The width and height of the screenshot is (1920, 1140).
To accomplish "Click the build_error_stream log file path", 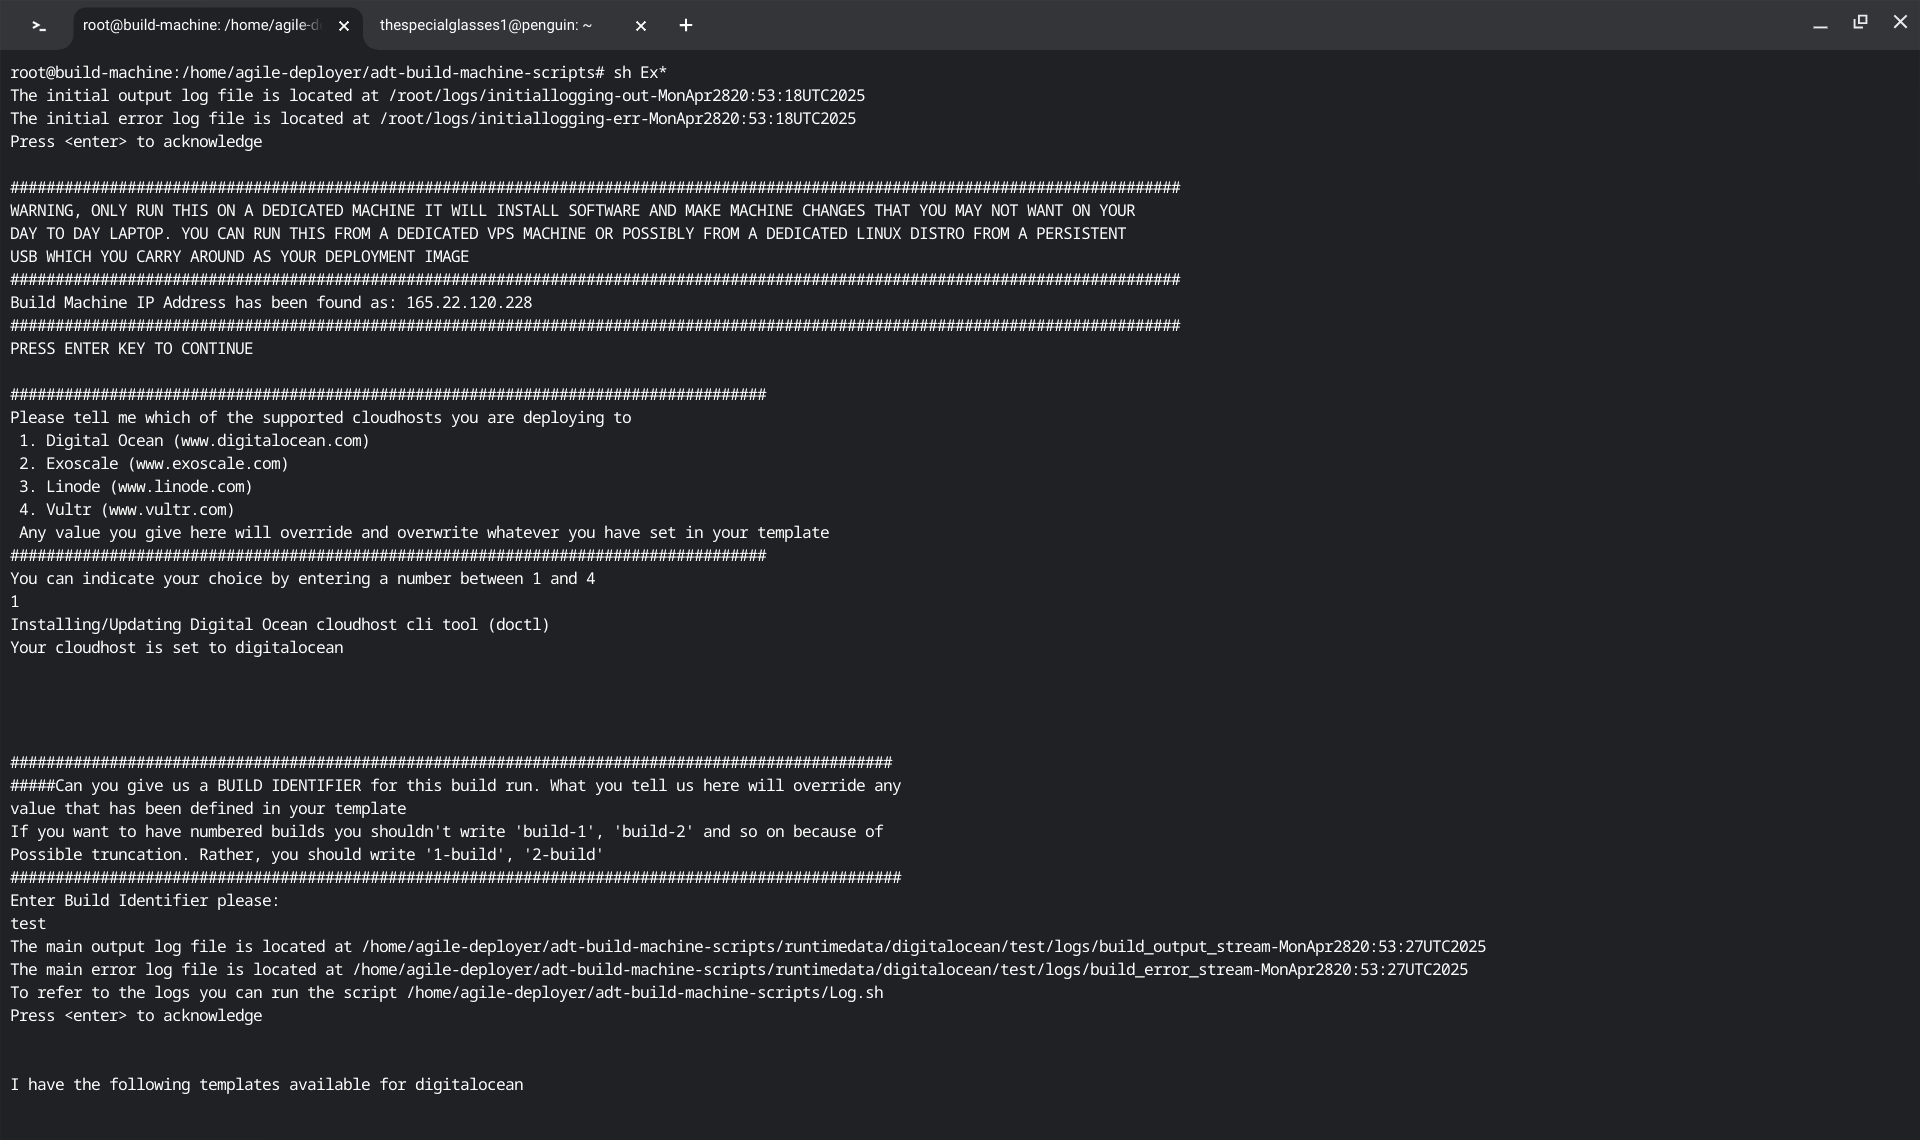I will coord(909,970).
